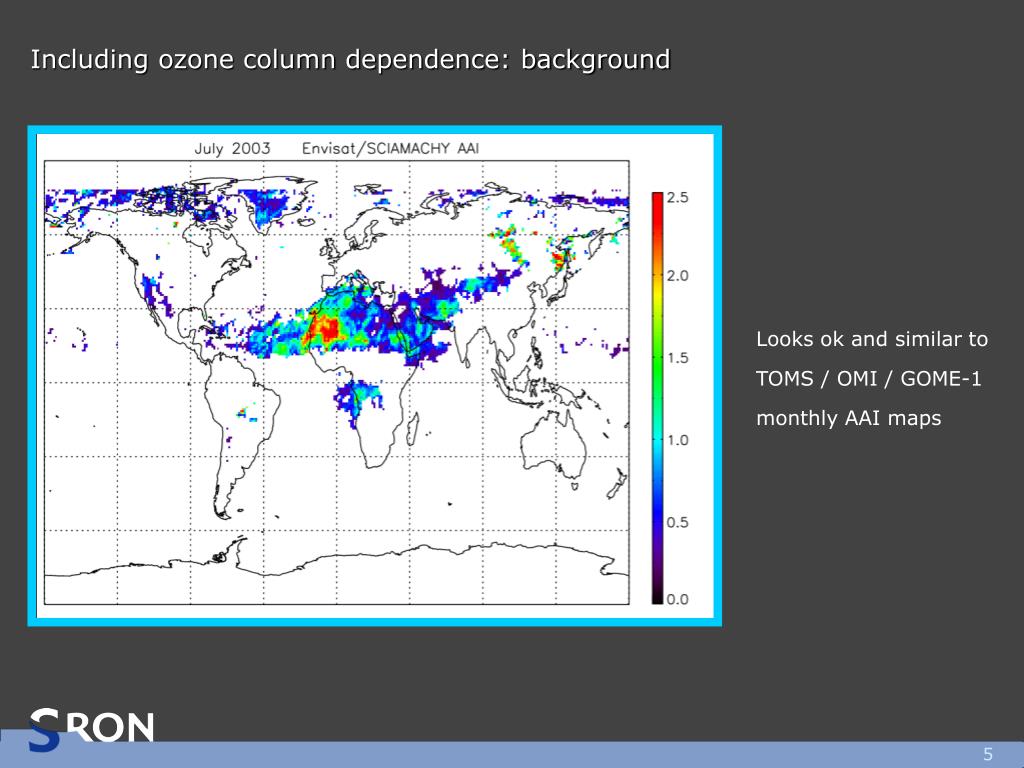Image resolution: width=1024 pixels, height=768 pixels.
Task: Click the slide title about ozone column dependence
Action: tap(350, 60)
